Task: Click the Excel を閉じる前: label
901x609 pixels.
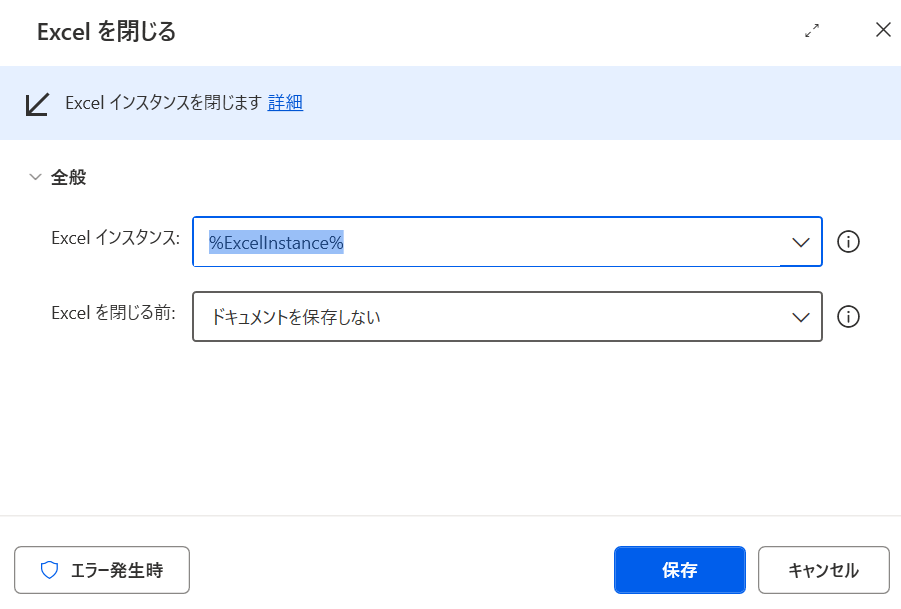Action: [x=113, y=313]
